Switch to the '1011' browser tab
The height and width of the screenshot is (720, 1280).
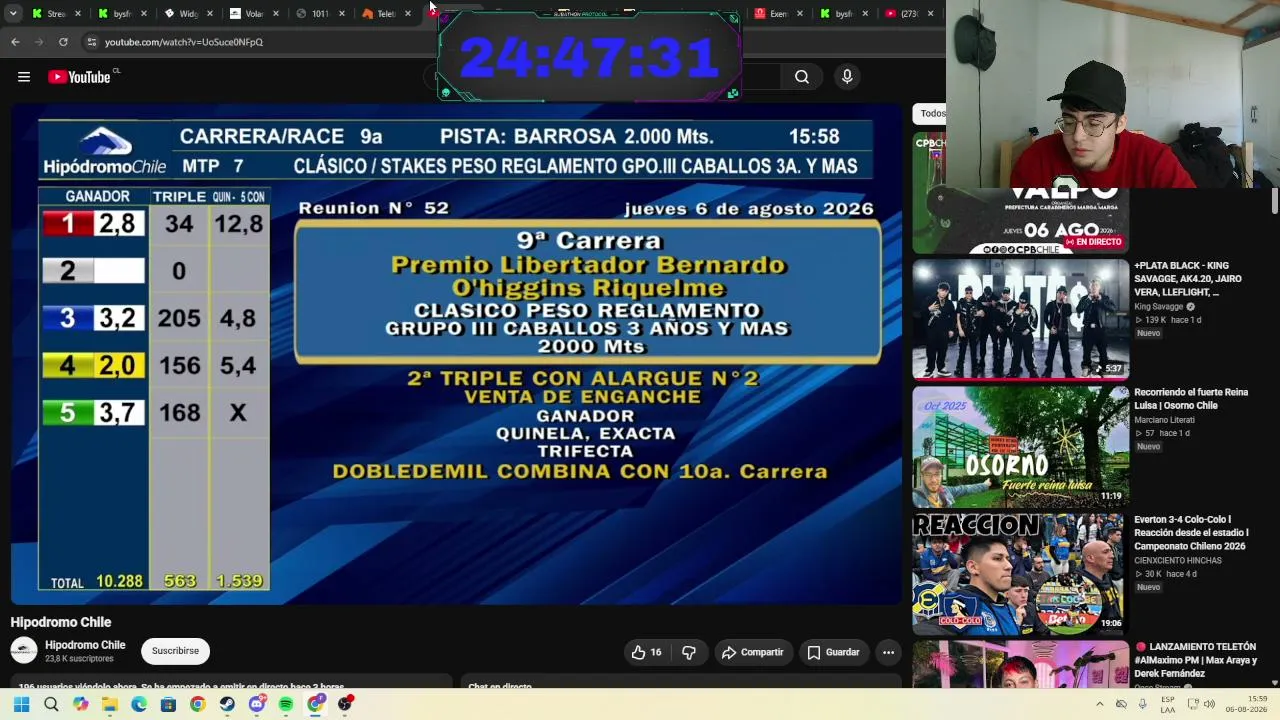point(320,14)
